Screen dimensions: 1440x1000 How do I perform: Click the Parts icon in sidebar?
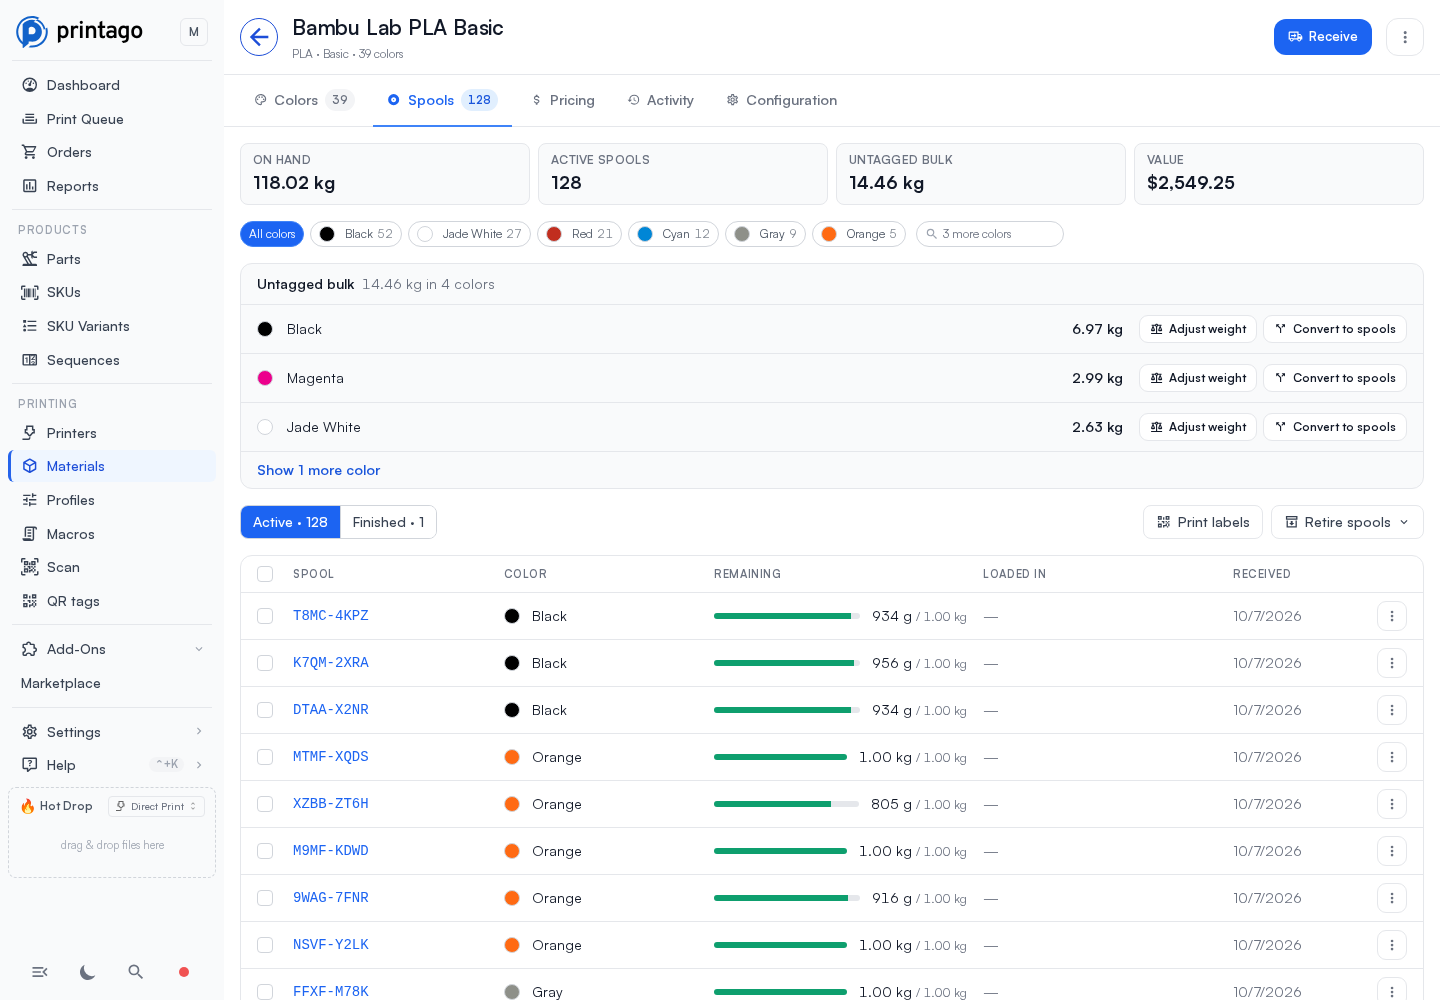click(30, 259)
